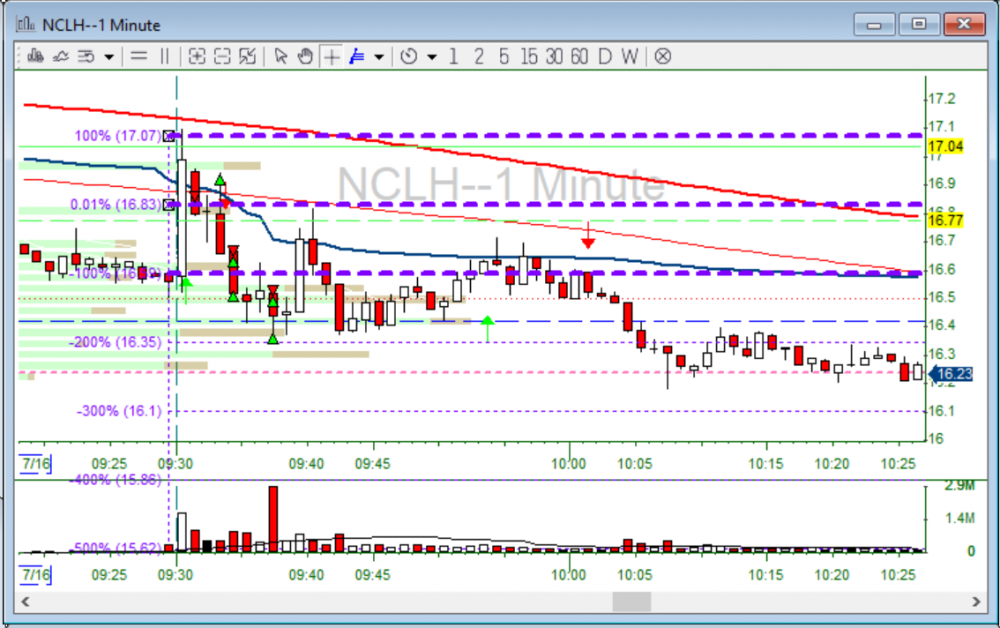Toggle the crosshair cursor tool
Screen dimensions: 1000x628
331,56
